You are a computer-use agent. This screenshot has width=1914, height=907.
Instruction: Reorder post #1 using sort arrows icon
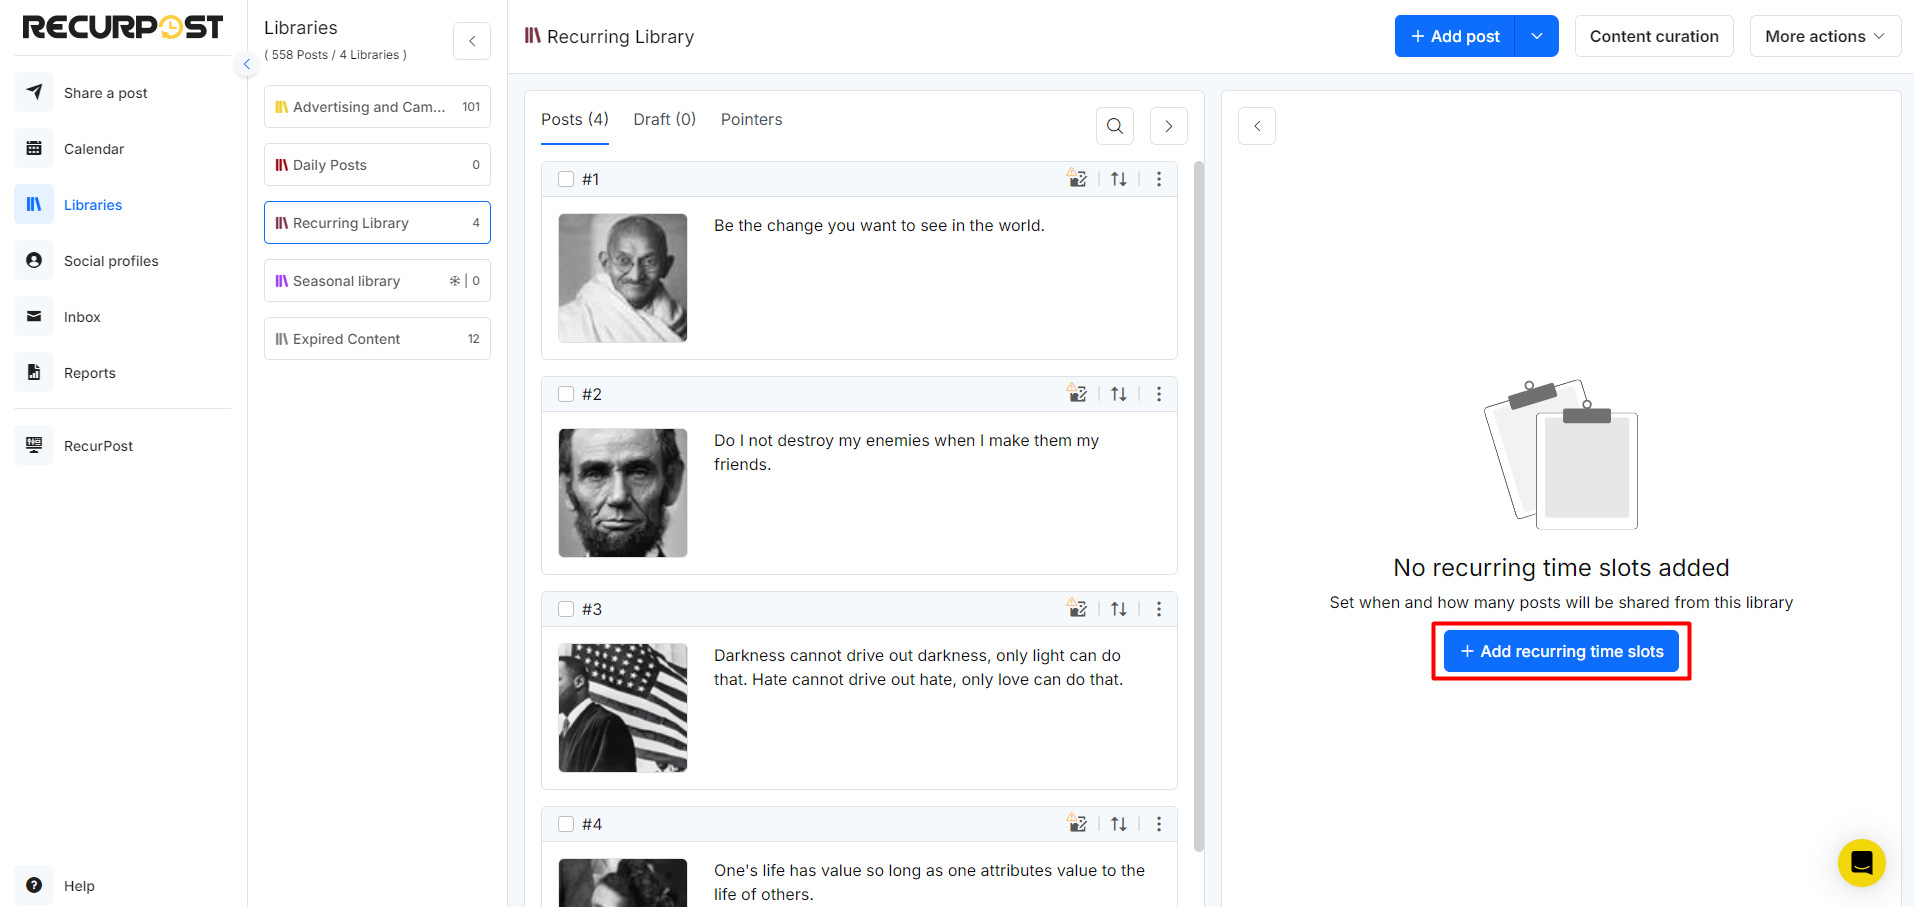[1119, 179]
